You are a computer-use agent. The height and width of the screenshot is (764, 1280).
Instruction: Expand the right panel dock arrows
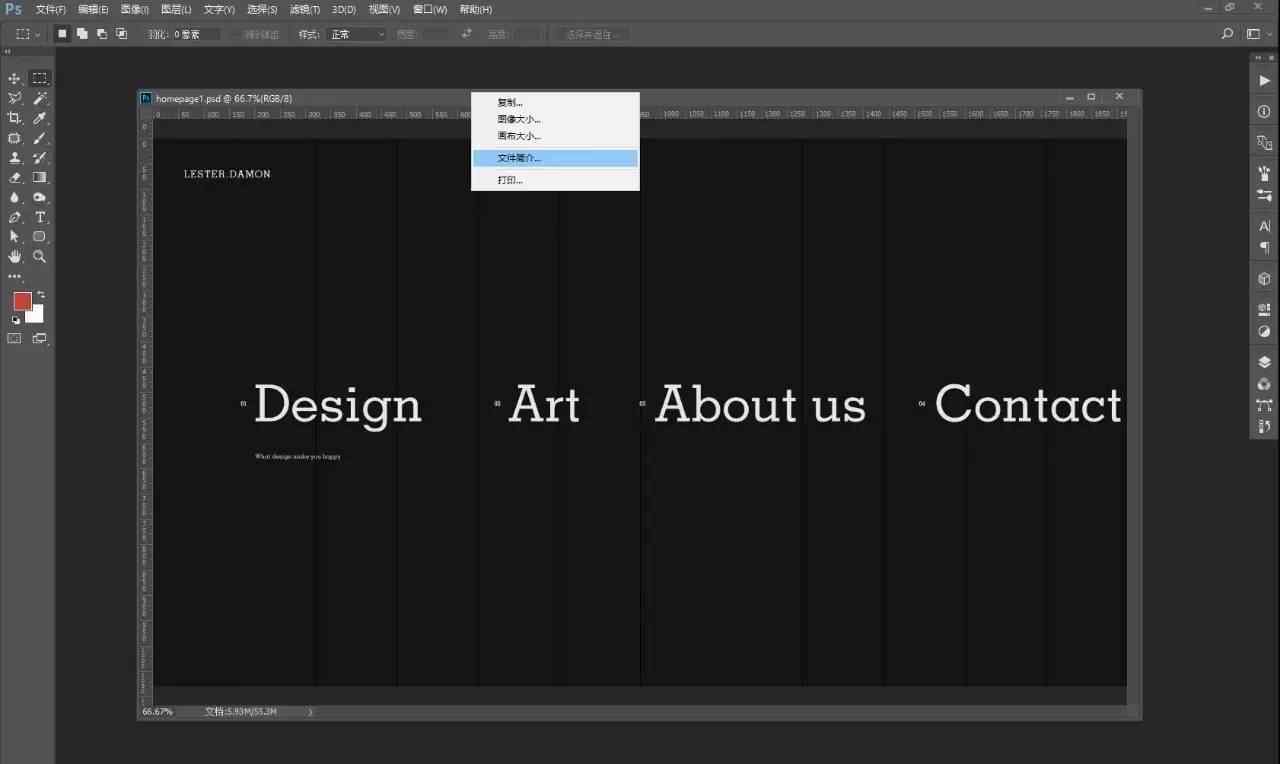pyautogui.click(x=1259, y=58)
